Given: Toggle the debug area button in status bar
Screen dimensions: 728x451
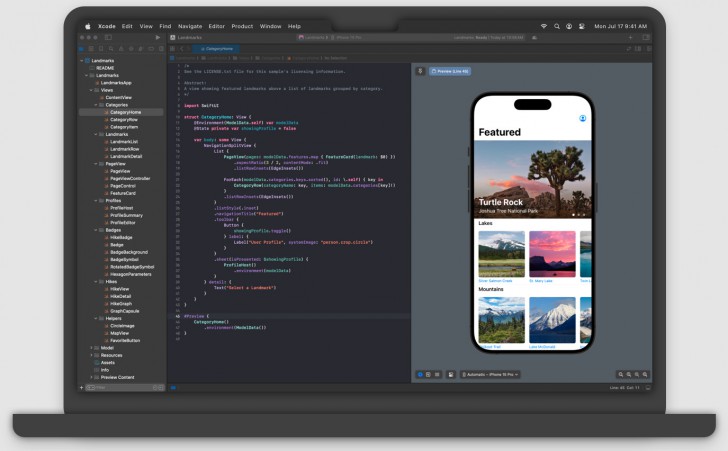Looking at the screenshot, I should (x=648, y=387).
